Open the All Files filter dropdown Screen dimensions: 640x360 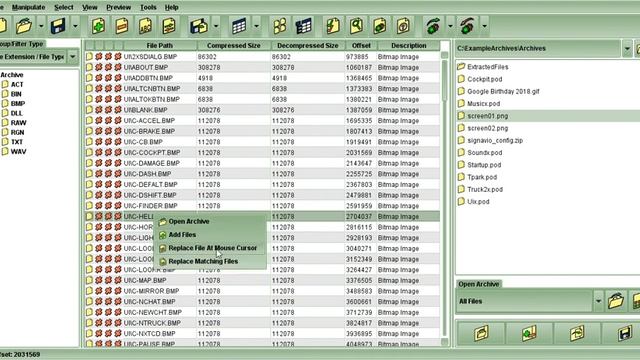(598, 301)
